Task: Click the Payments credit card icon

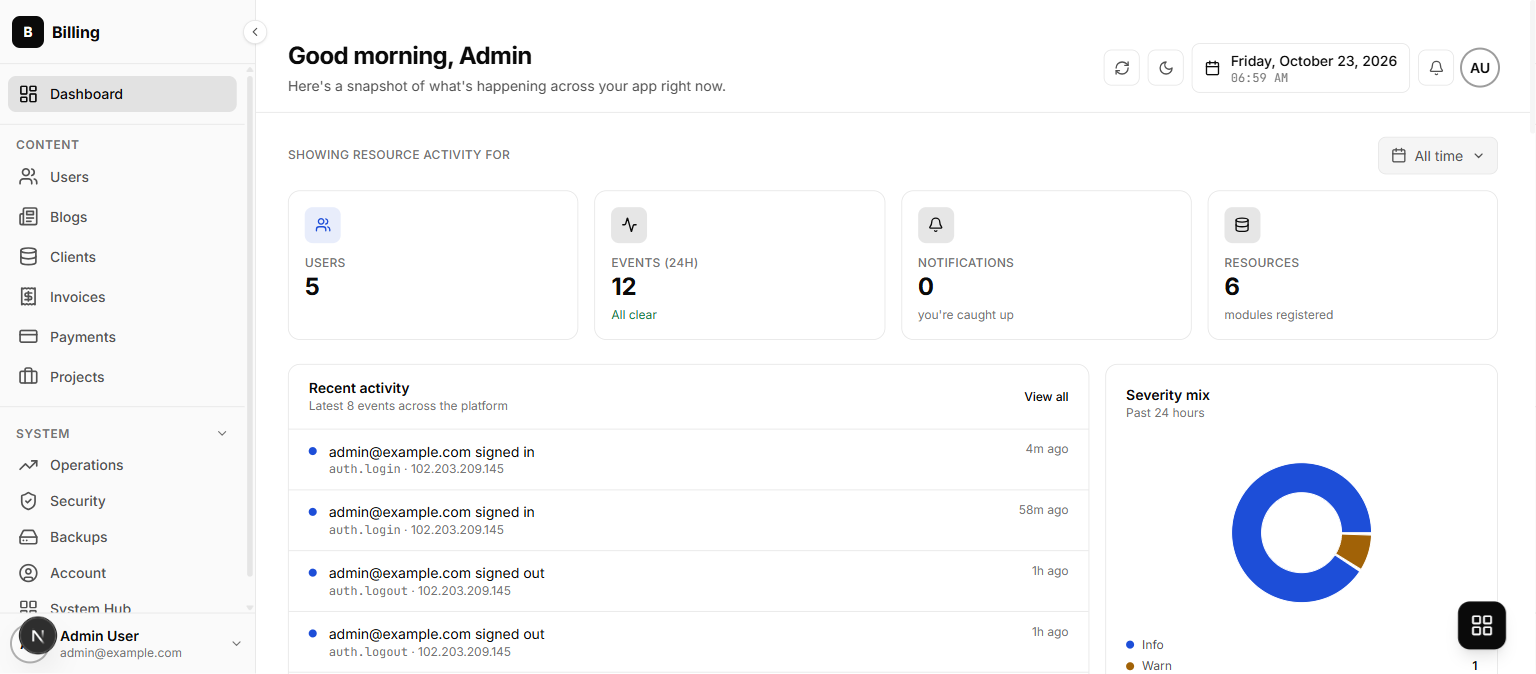Action: coord(29,337)
